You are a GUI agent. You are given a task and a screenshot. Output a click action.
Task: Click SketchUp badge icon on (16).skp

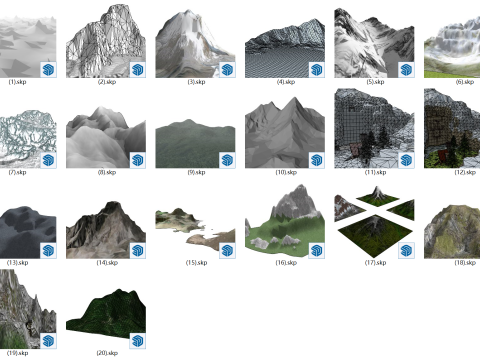(317, 250)
